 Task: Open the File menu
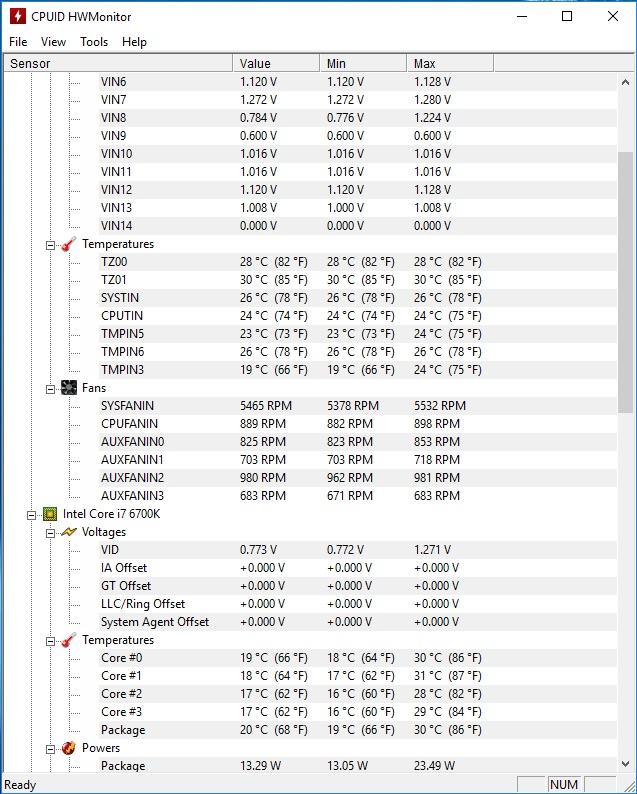18,42
